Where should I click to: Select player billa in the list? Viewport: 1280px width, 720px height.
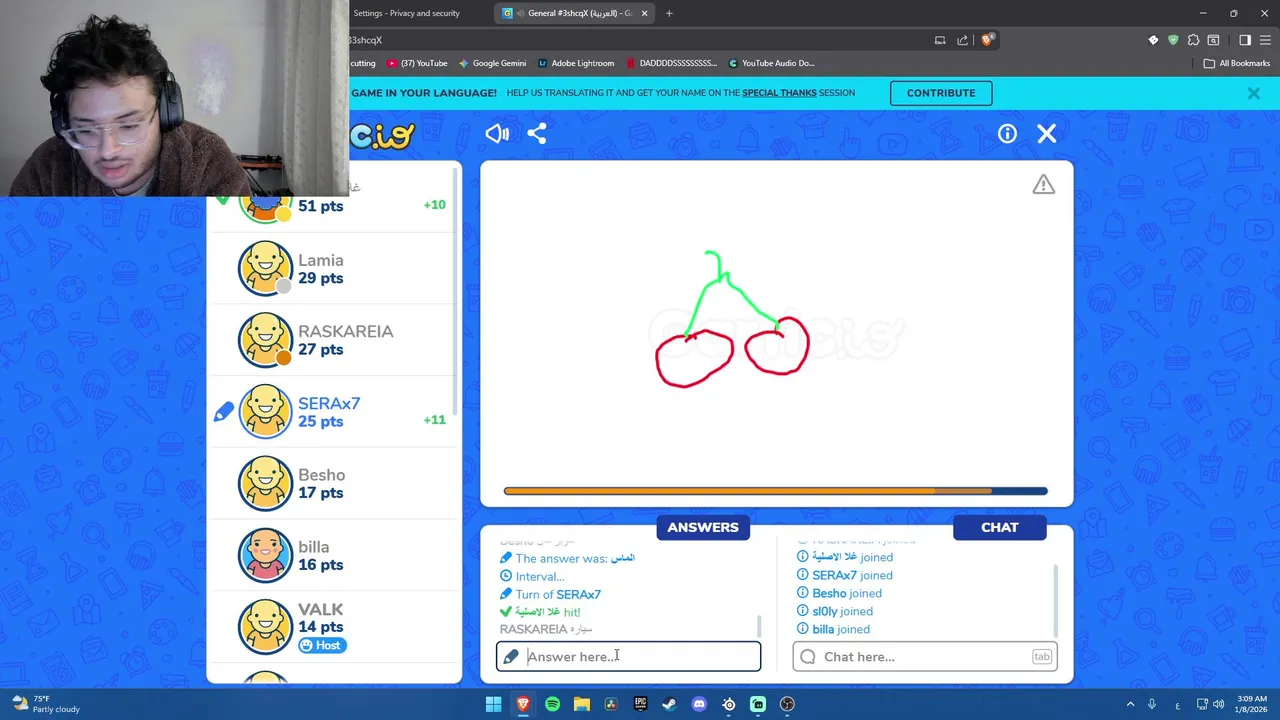click(334, 555)
